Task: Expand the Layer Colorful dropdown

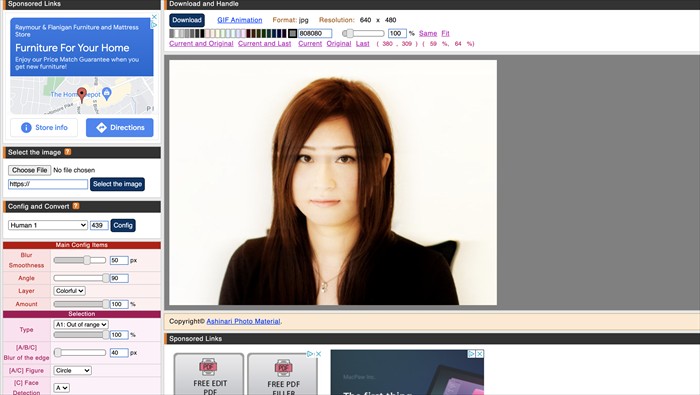Action: coord(69,291)
